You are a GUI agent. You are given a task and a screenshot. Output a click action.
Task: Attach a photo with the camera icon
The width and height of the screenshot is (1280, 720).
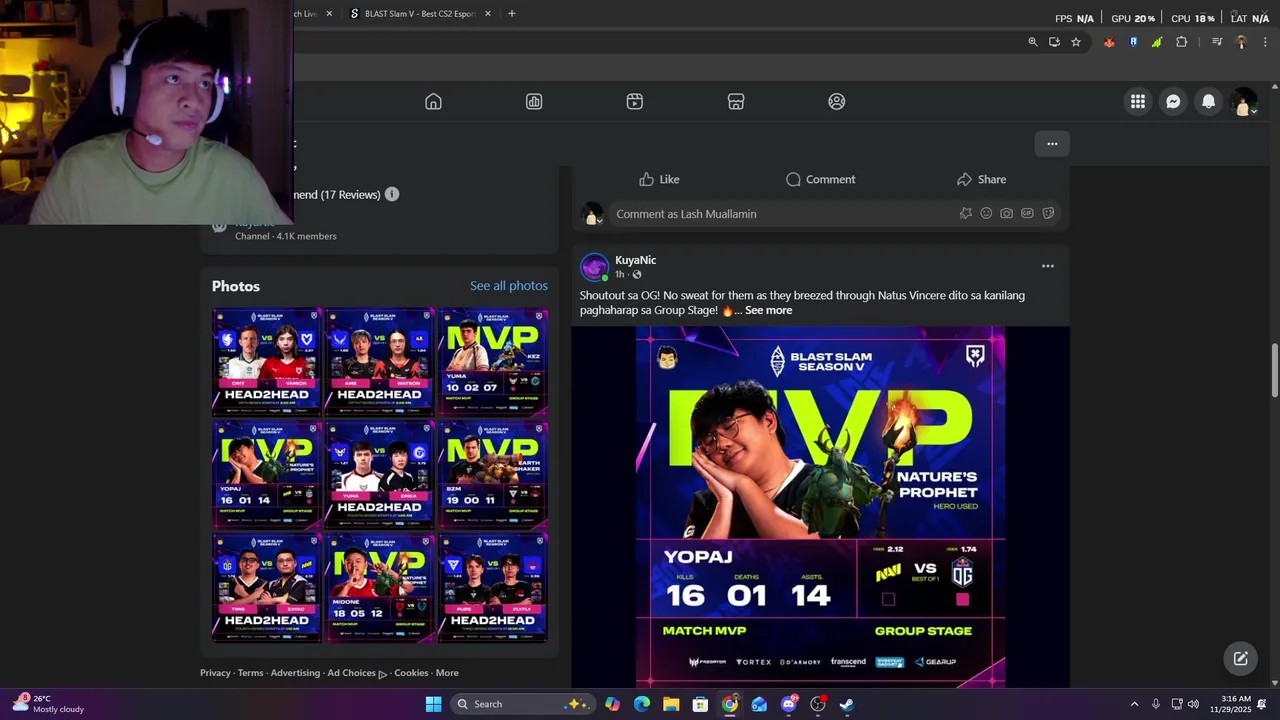pyautogui.click(x=1006, y=213)
